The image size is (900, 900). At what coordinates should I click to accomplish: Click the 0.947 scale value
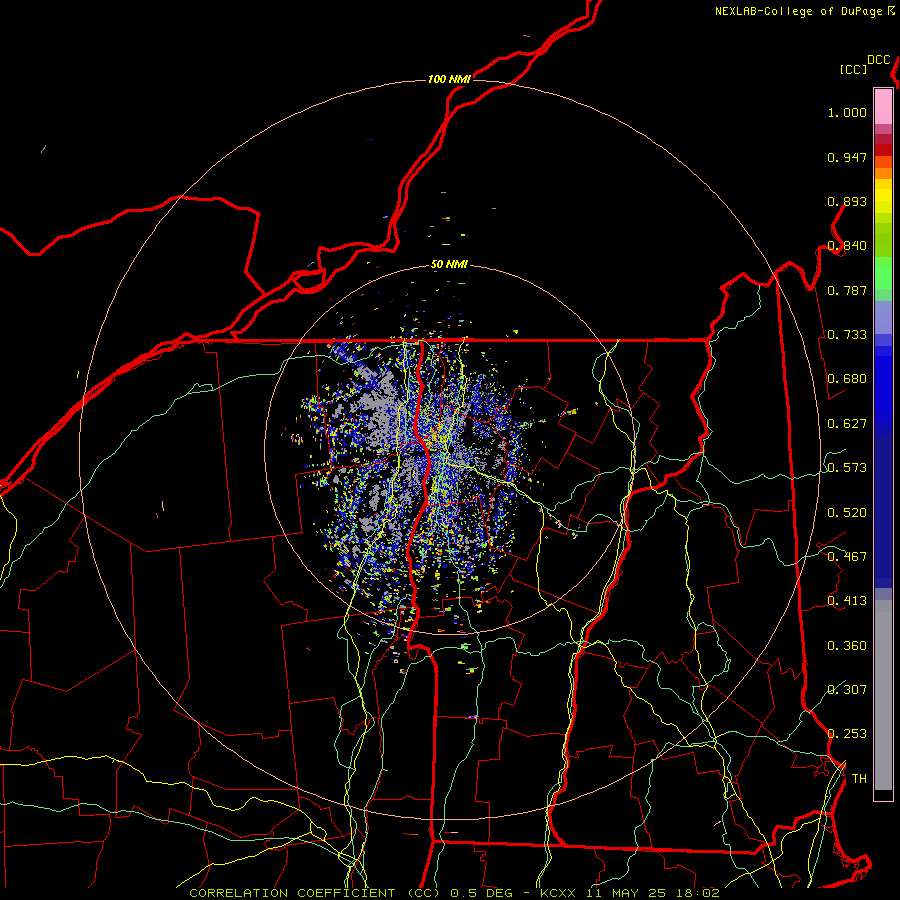click(847, 157)
